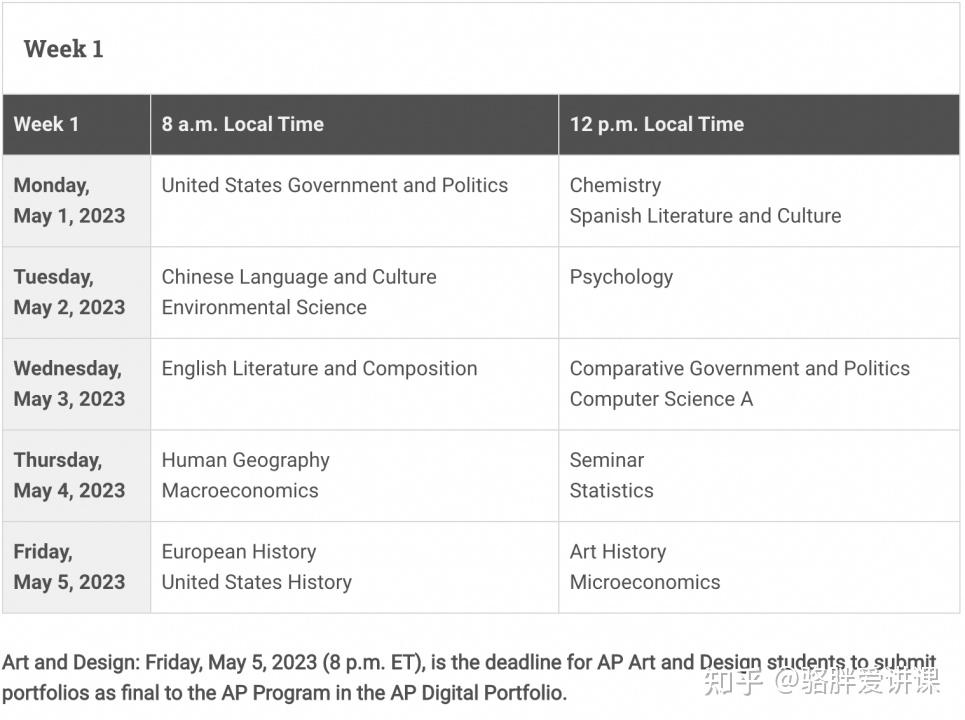This screenshot has height=720, width=965.
Task: Select the "8 a.m. Local Time" column header
Action: pyautogui.click(x=243, y=125)
